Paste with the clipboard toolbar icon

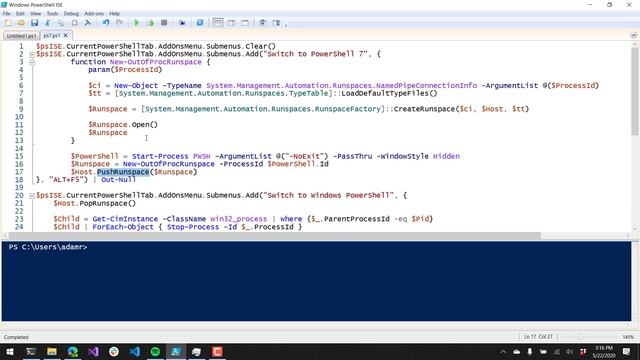(74, 23)
